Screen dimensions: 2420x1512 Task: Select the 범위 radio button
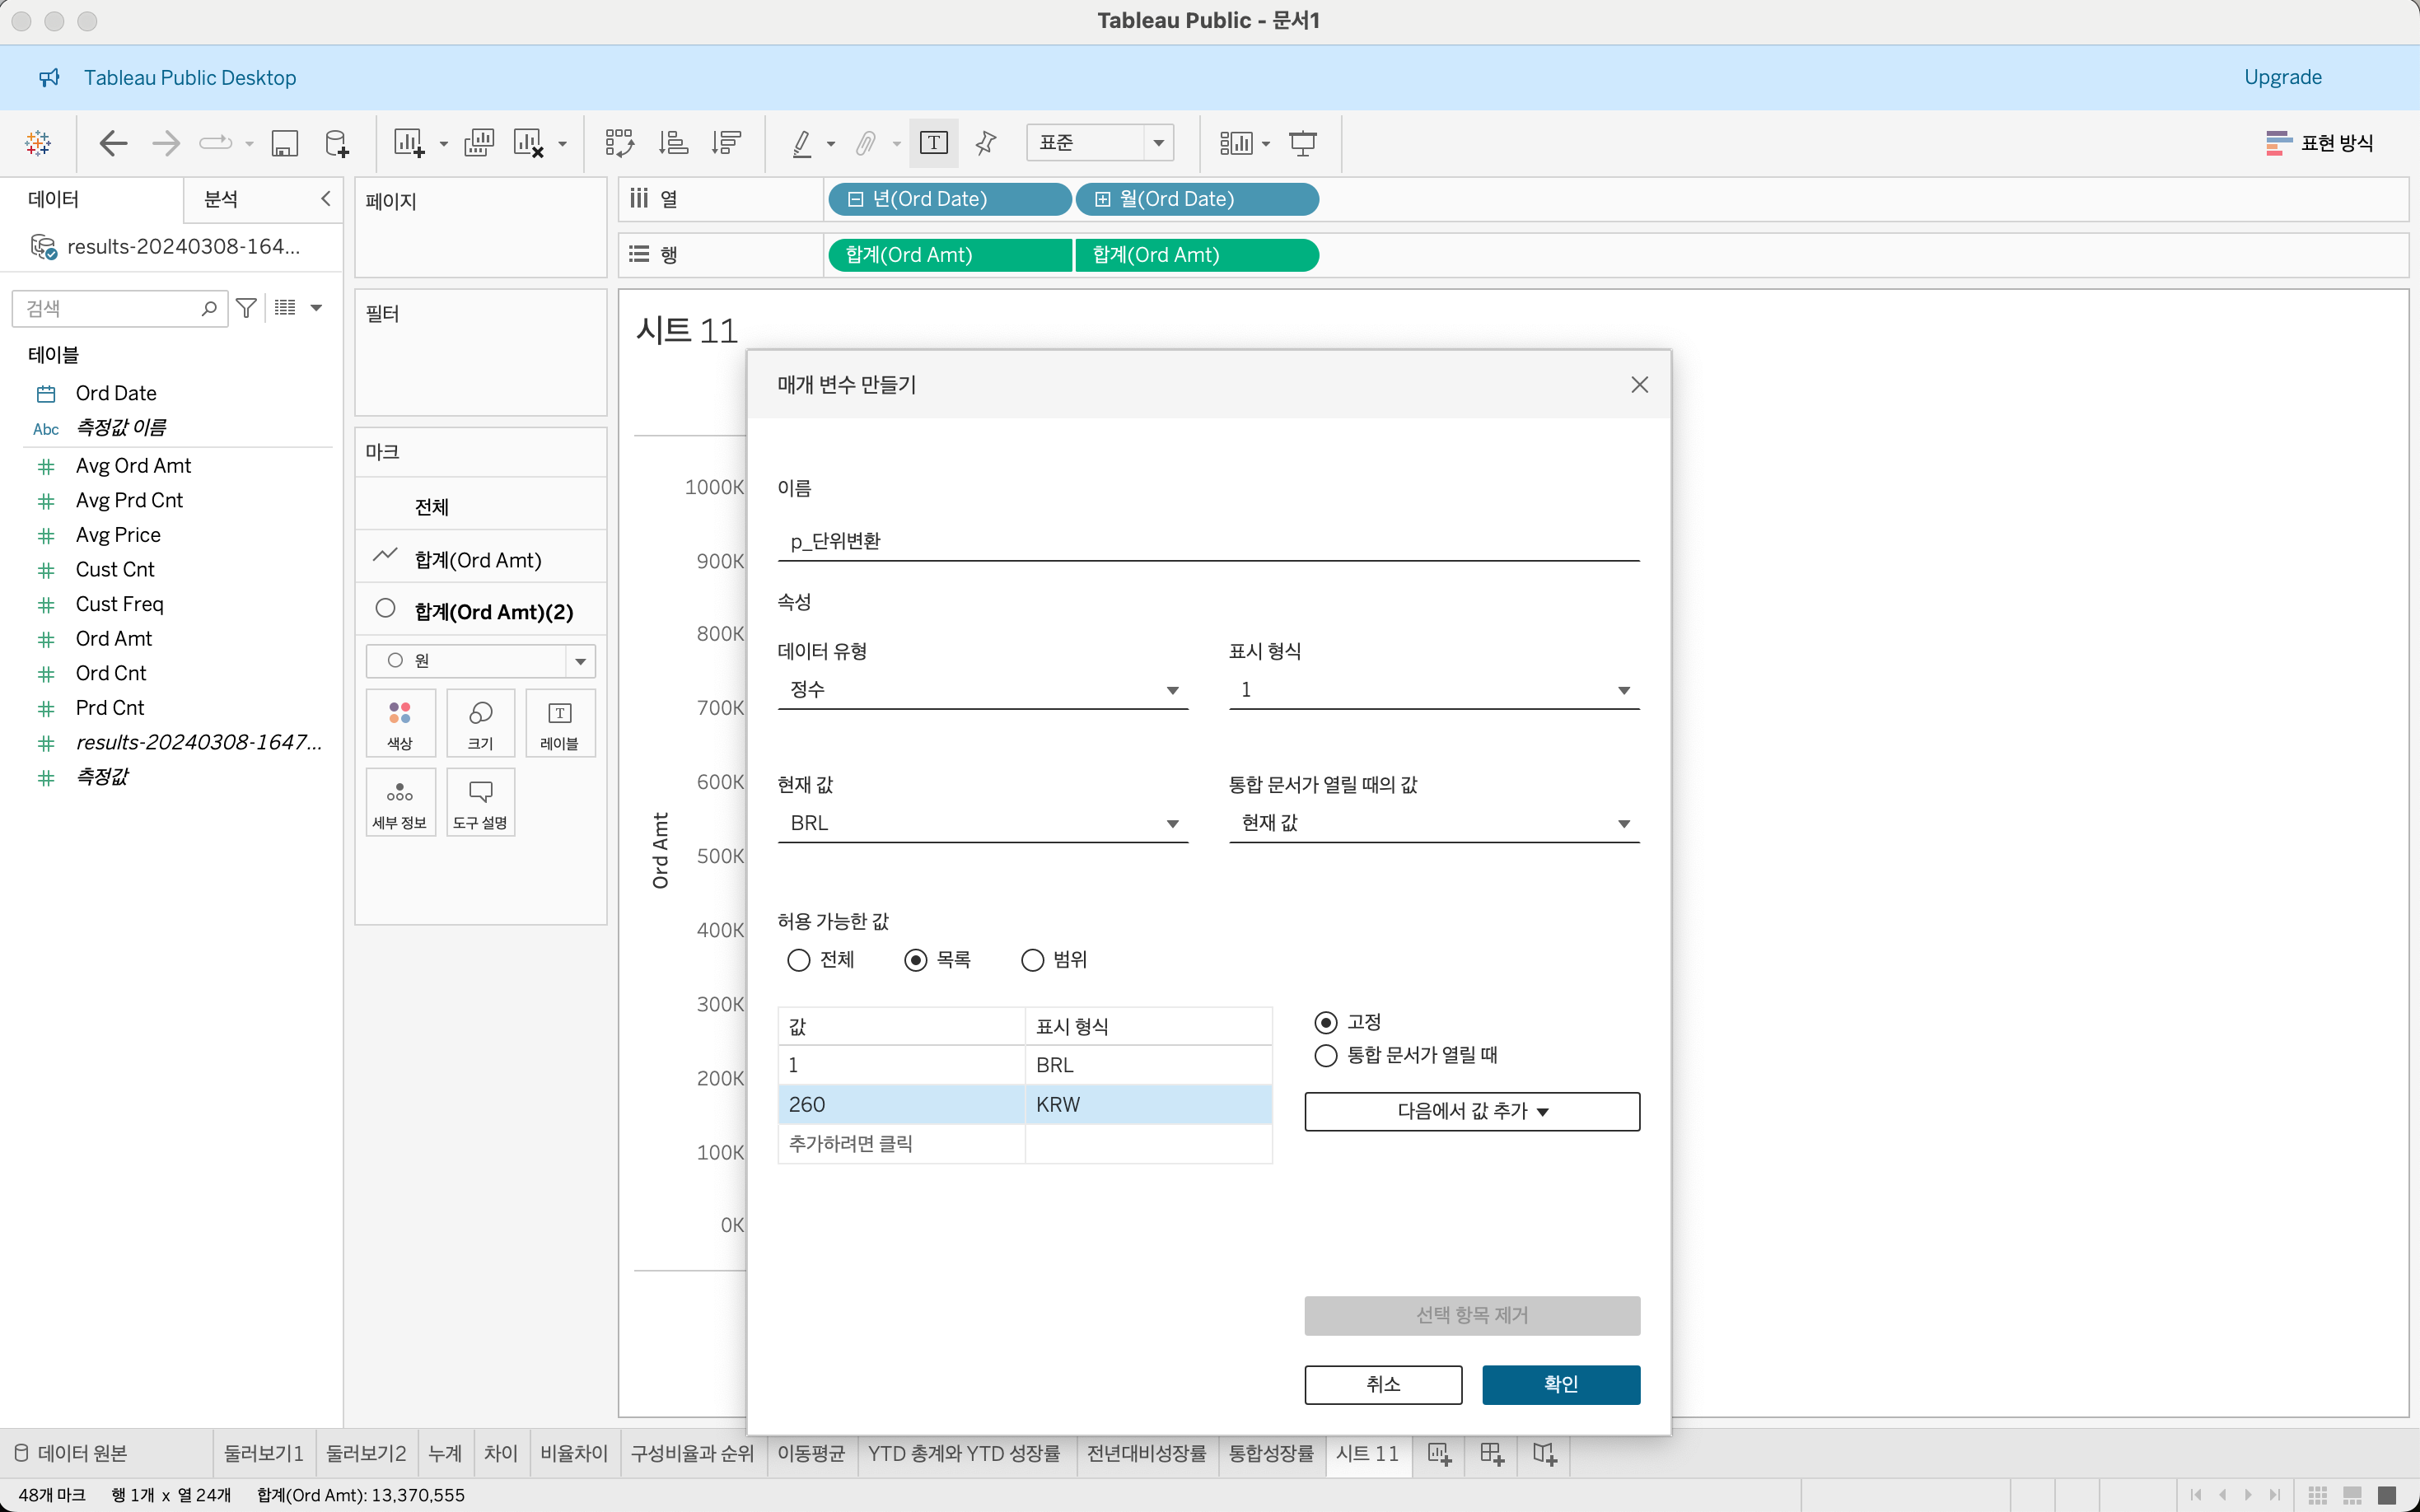click(1032, 960)
